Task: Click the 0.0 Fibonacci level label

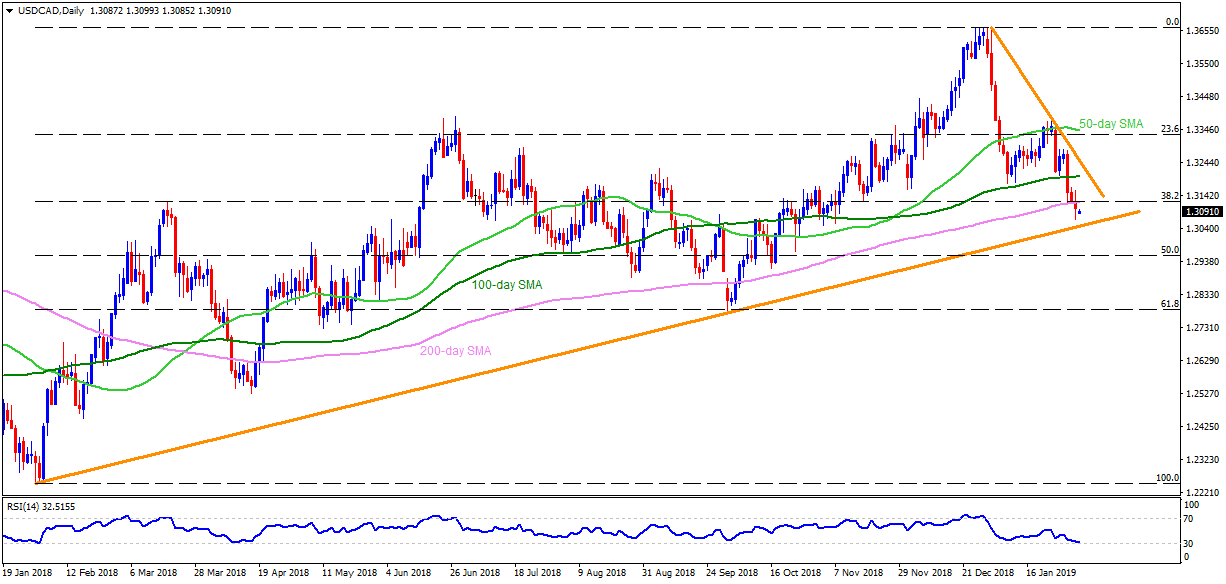Action: [x=1172, y=23]
